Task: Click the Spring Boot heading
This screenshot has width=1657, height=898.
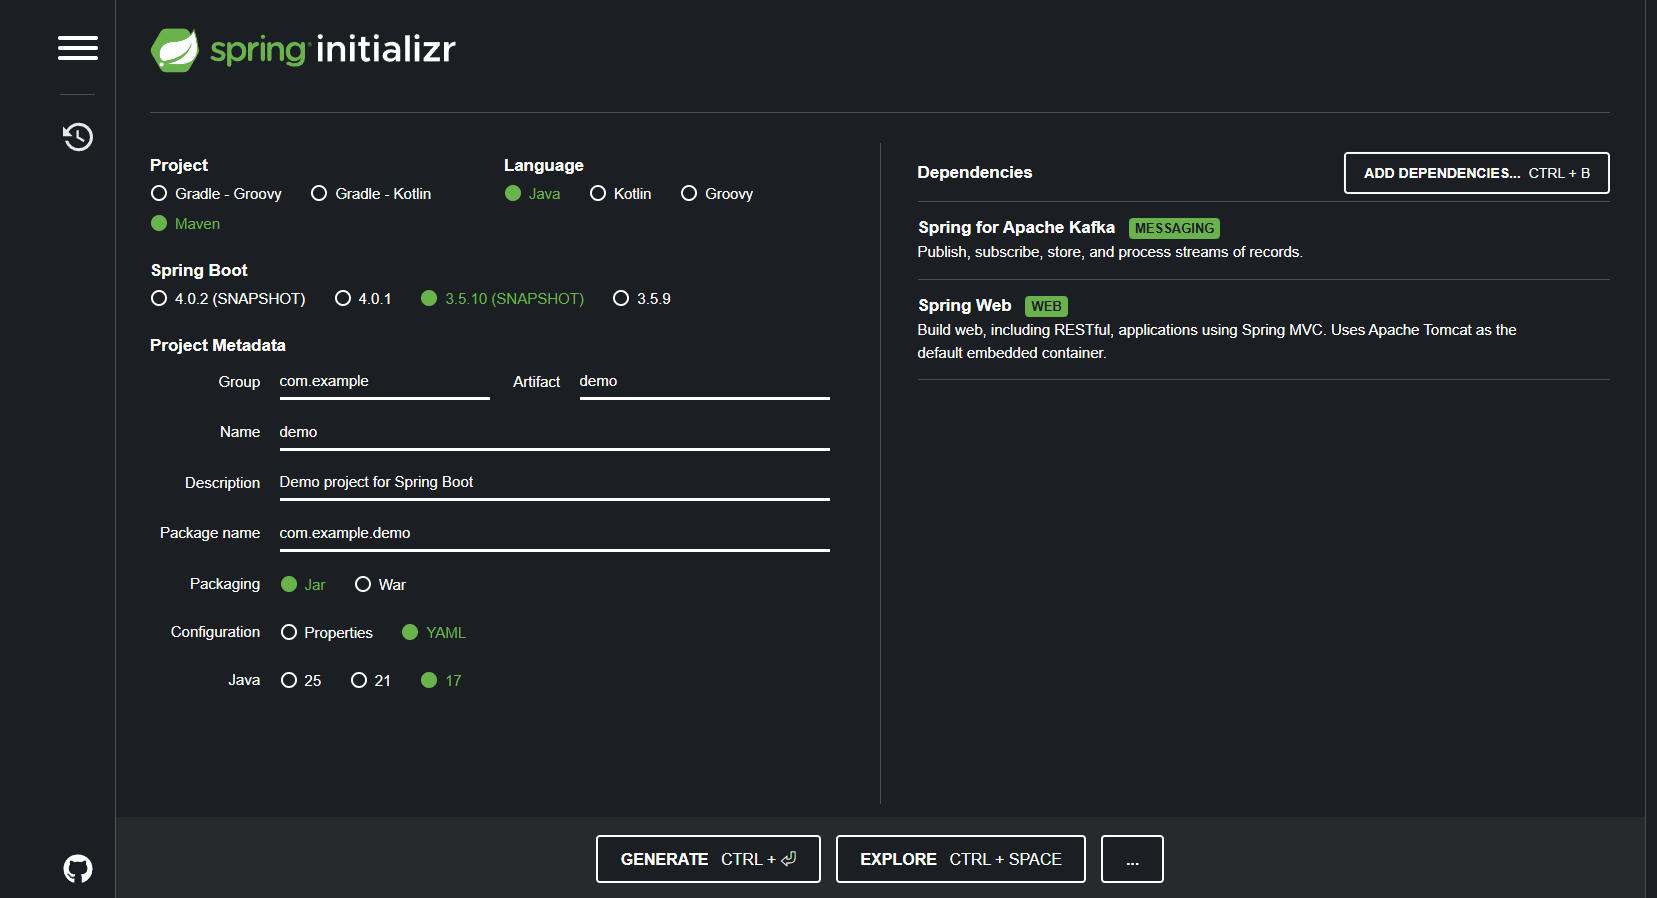Action: 199,270
